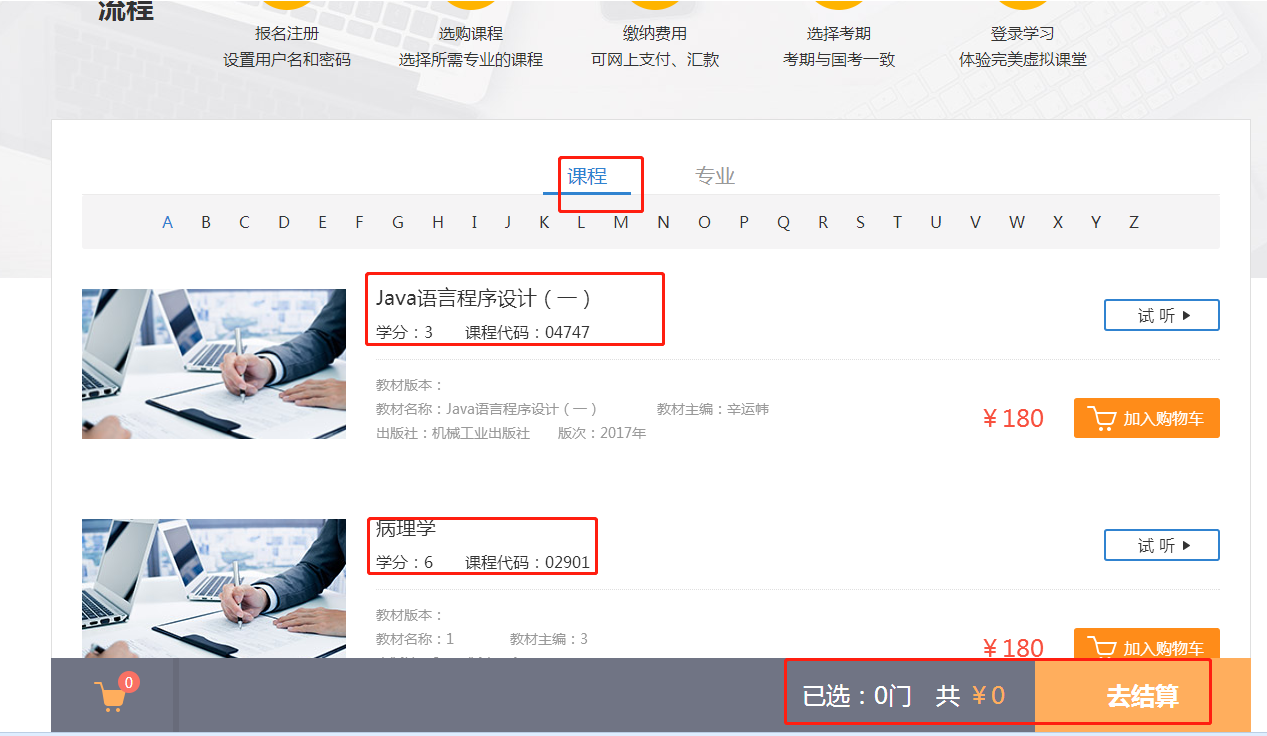Click the cart item count badge
1267x736 pixels.
(x=129, y=682)
